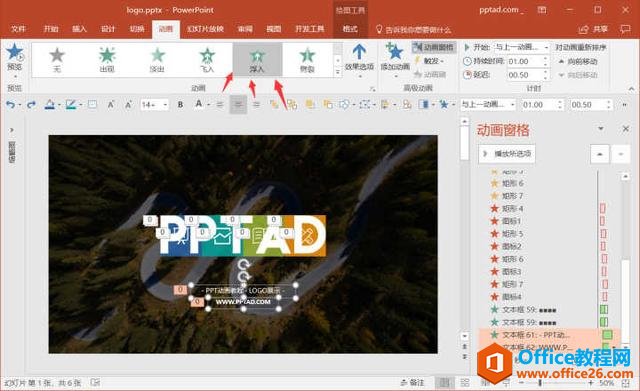The image size is (640, 391).
Task: Click the blue star animation icon in quick toolbar
Action: click(444, 105)
